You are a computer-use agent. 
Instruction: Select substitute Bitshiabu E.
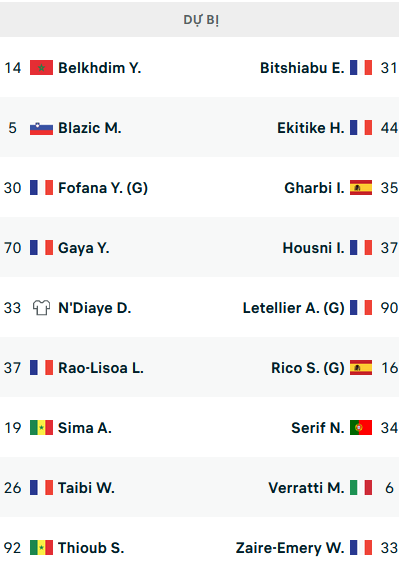302,68
